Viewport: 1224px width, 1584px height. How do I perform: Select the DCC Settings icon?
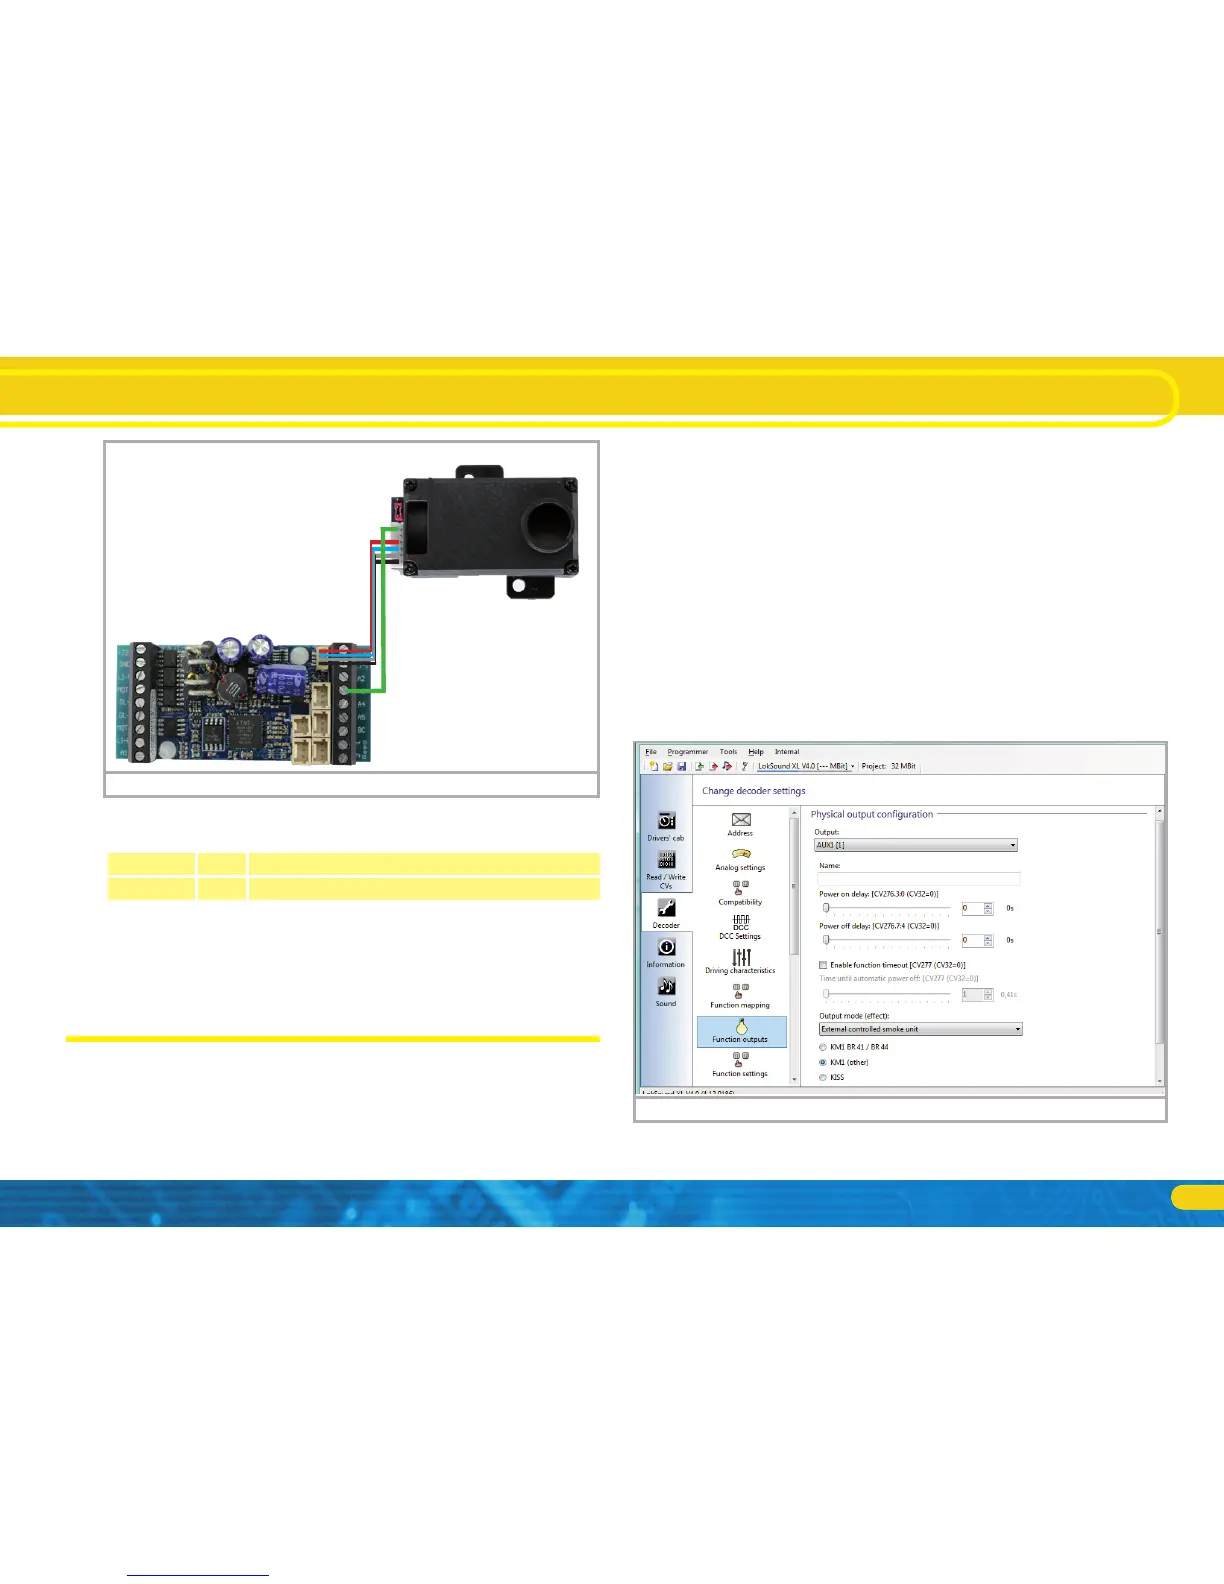coord(740,927)
